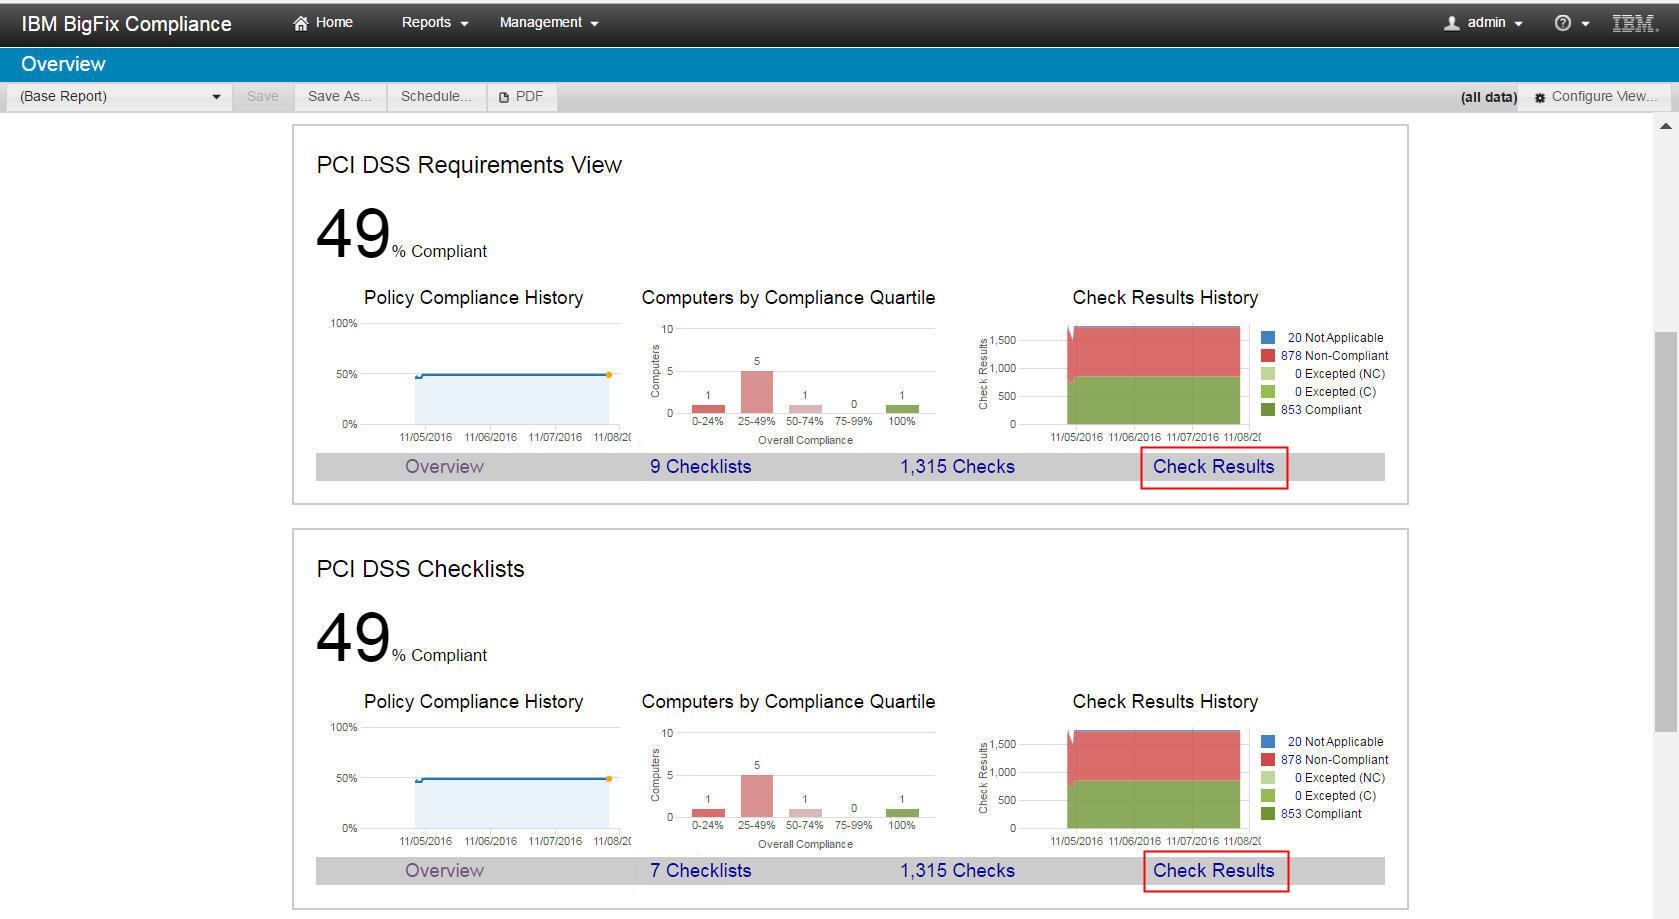Open the Base Report dropdown
Viewport: 1679px width, 919px height.
point(120,97)
